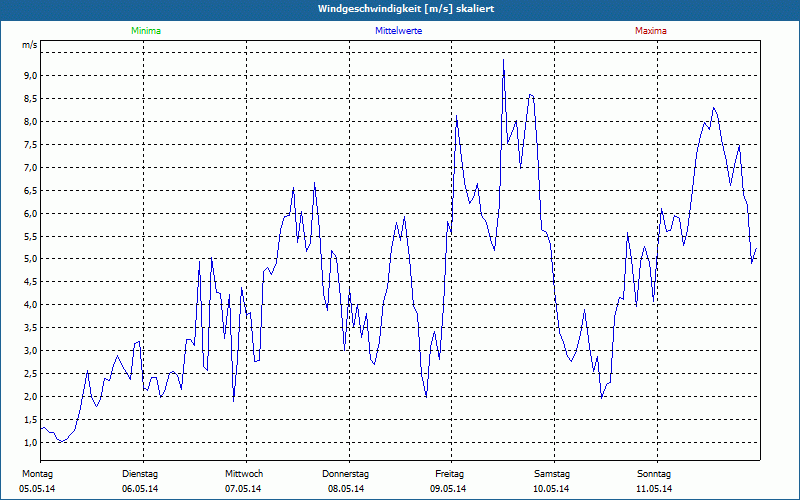Click the Mittwoch day label

pyautogui.click(x=244, y=474)
